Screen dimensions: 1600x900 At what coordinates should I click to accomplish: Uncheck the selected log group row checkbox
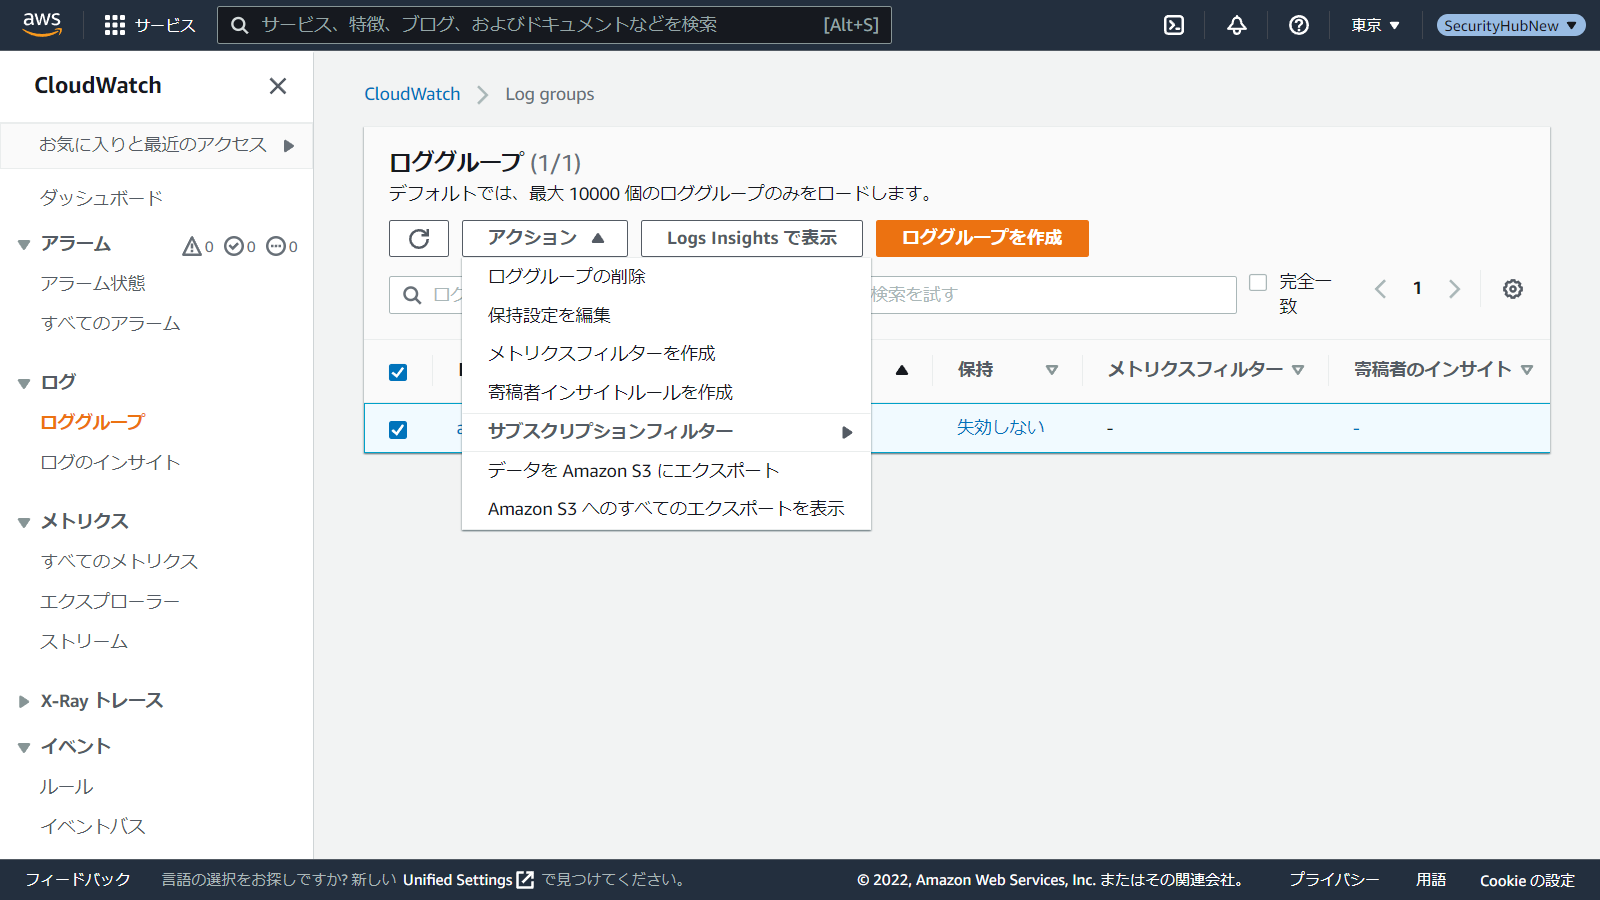coord(398,430)
